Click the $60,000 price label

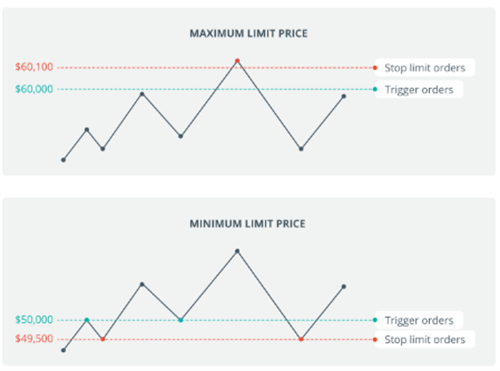34,89
